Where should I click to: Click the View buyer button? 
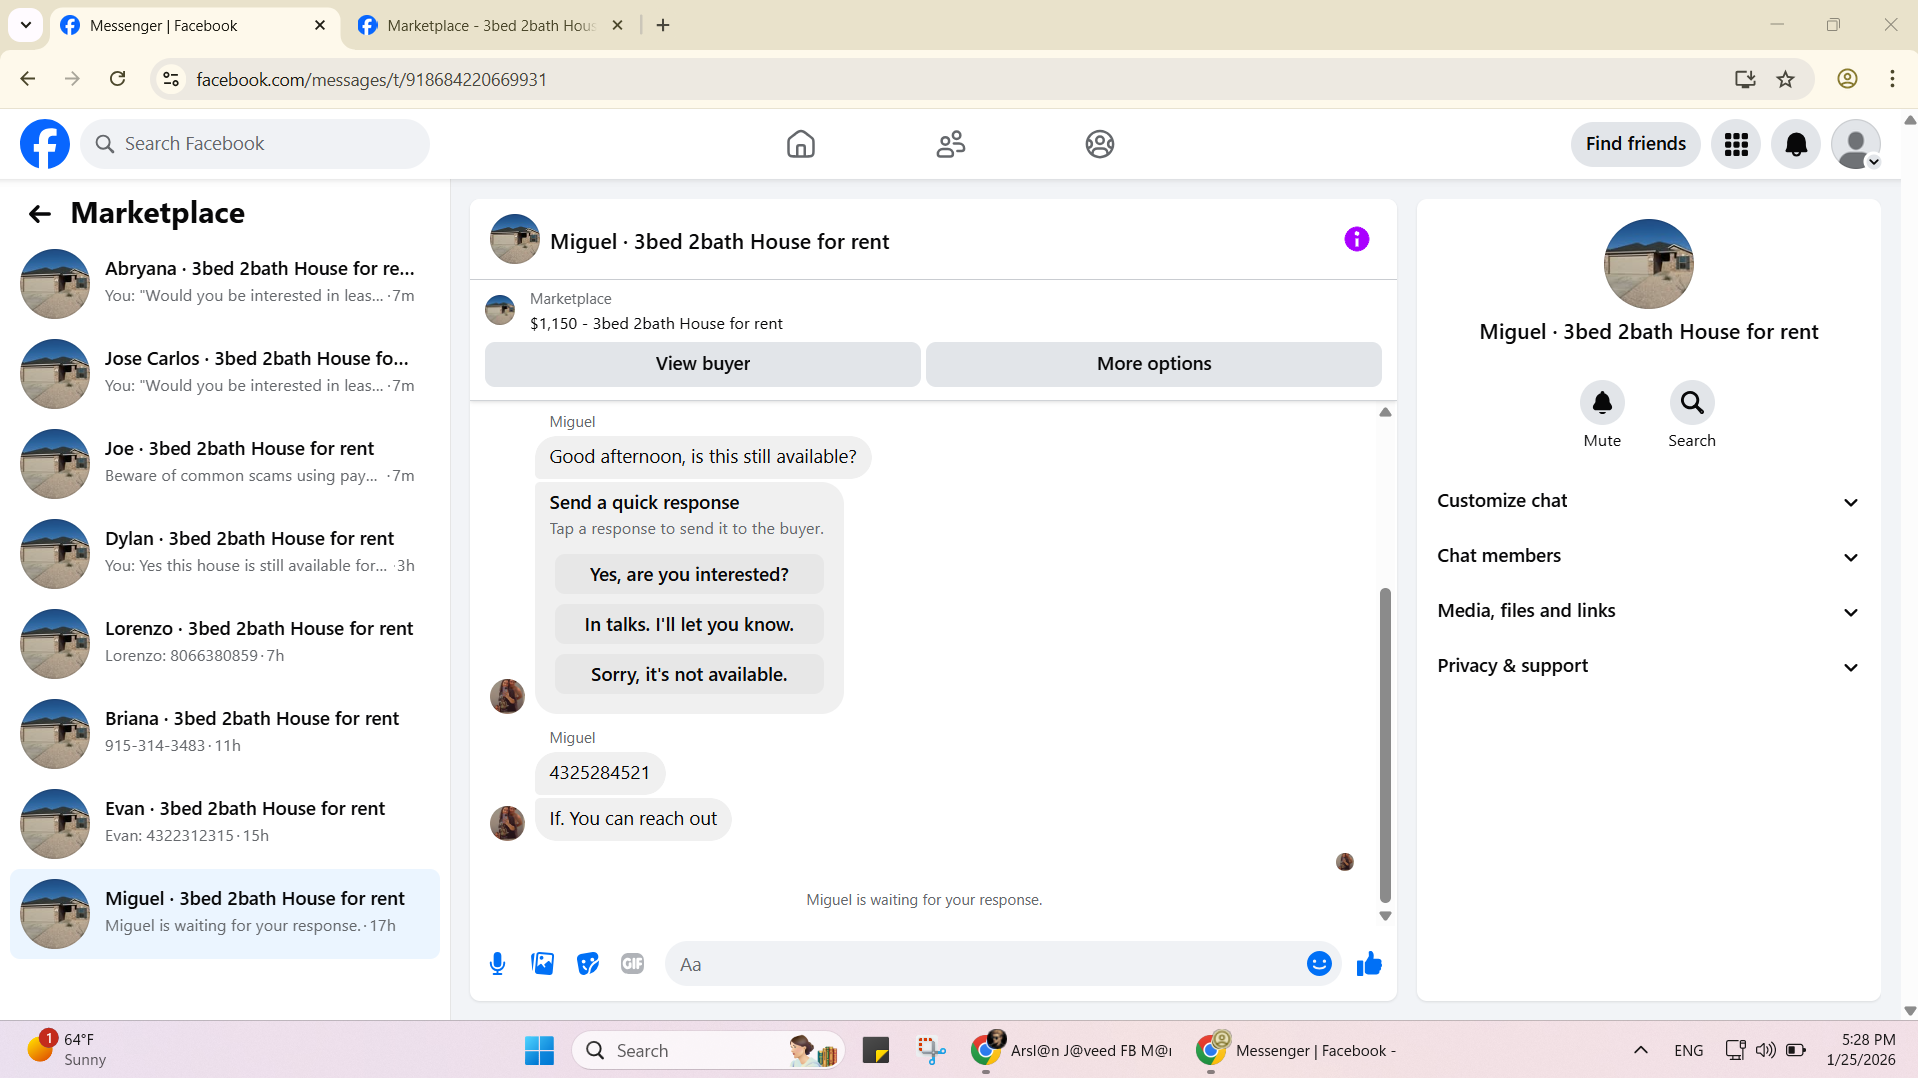pos(702,364)
